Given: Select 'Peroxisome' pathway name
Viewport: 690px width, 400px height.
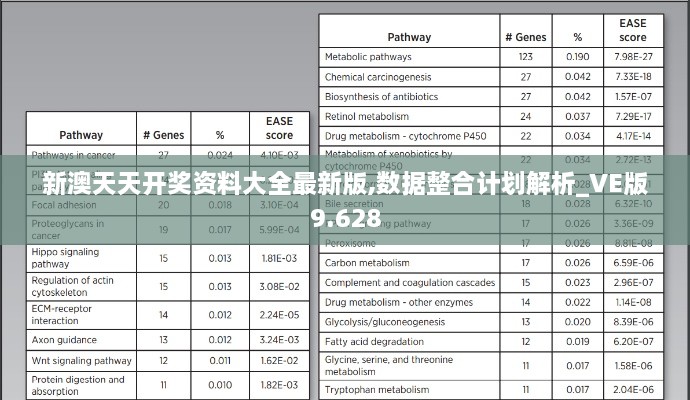Looking at the screenshot, I should 350,244.
